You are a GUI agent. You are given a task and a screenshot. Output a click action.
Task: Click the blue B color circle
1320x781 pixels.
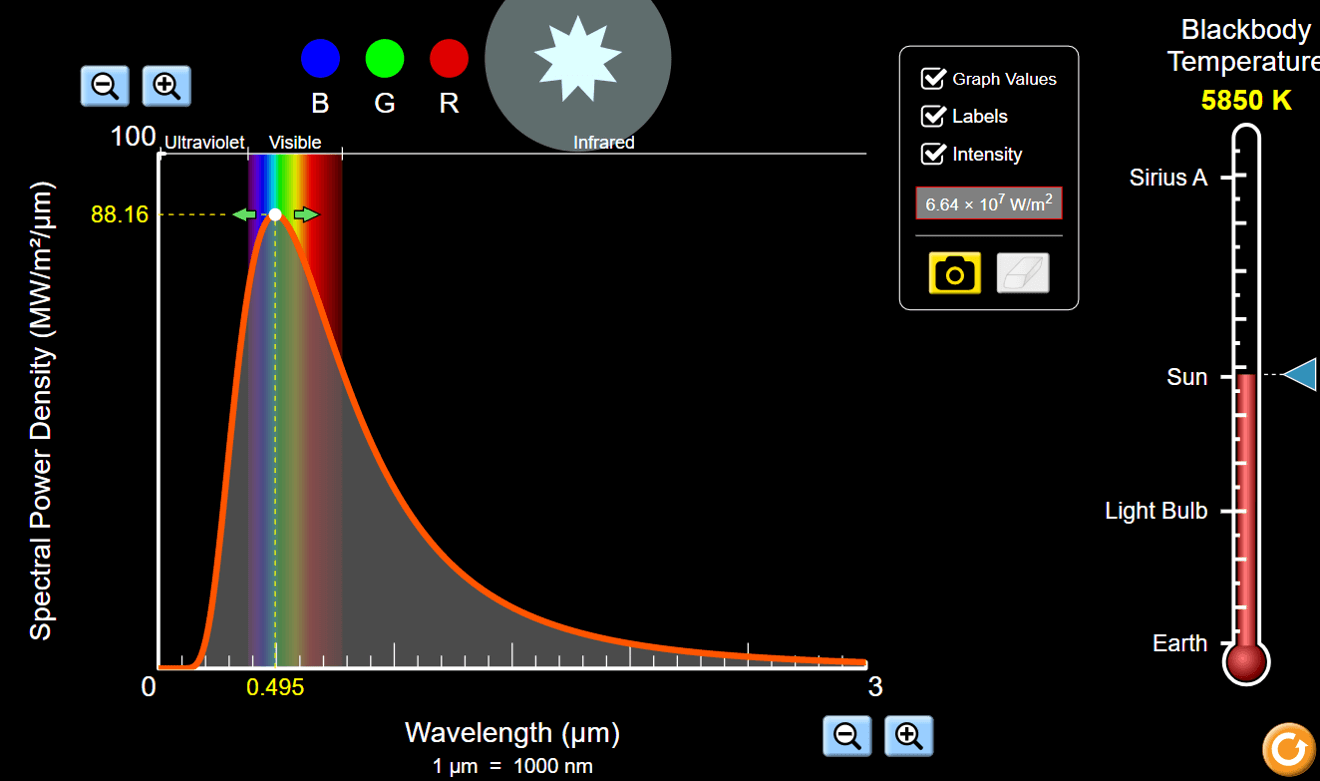(320, 58)
